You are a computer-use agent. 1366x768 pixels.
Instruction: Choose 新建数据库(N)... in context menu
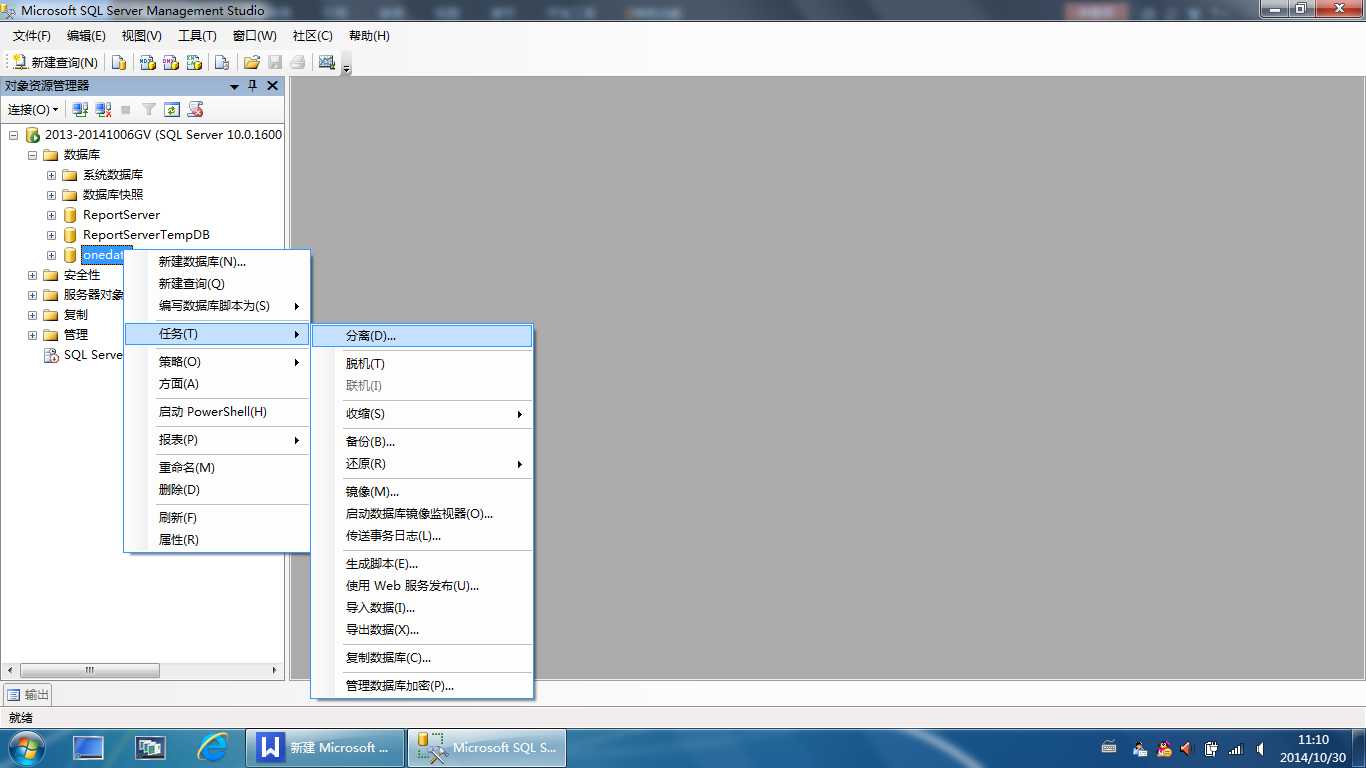click(216, 262)
